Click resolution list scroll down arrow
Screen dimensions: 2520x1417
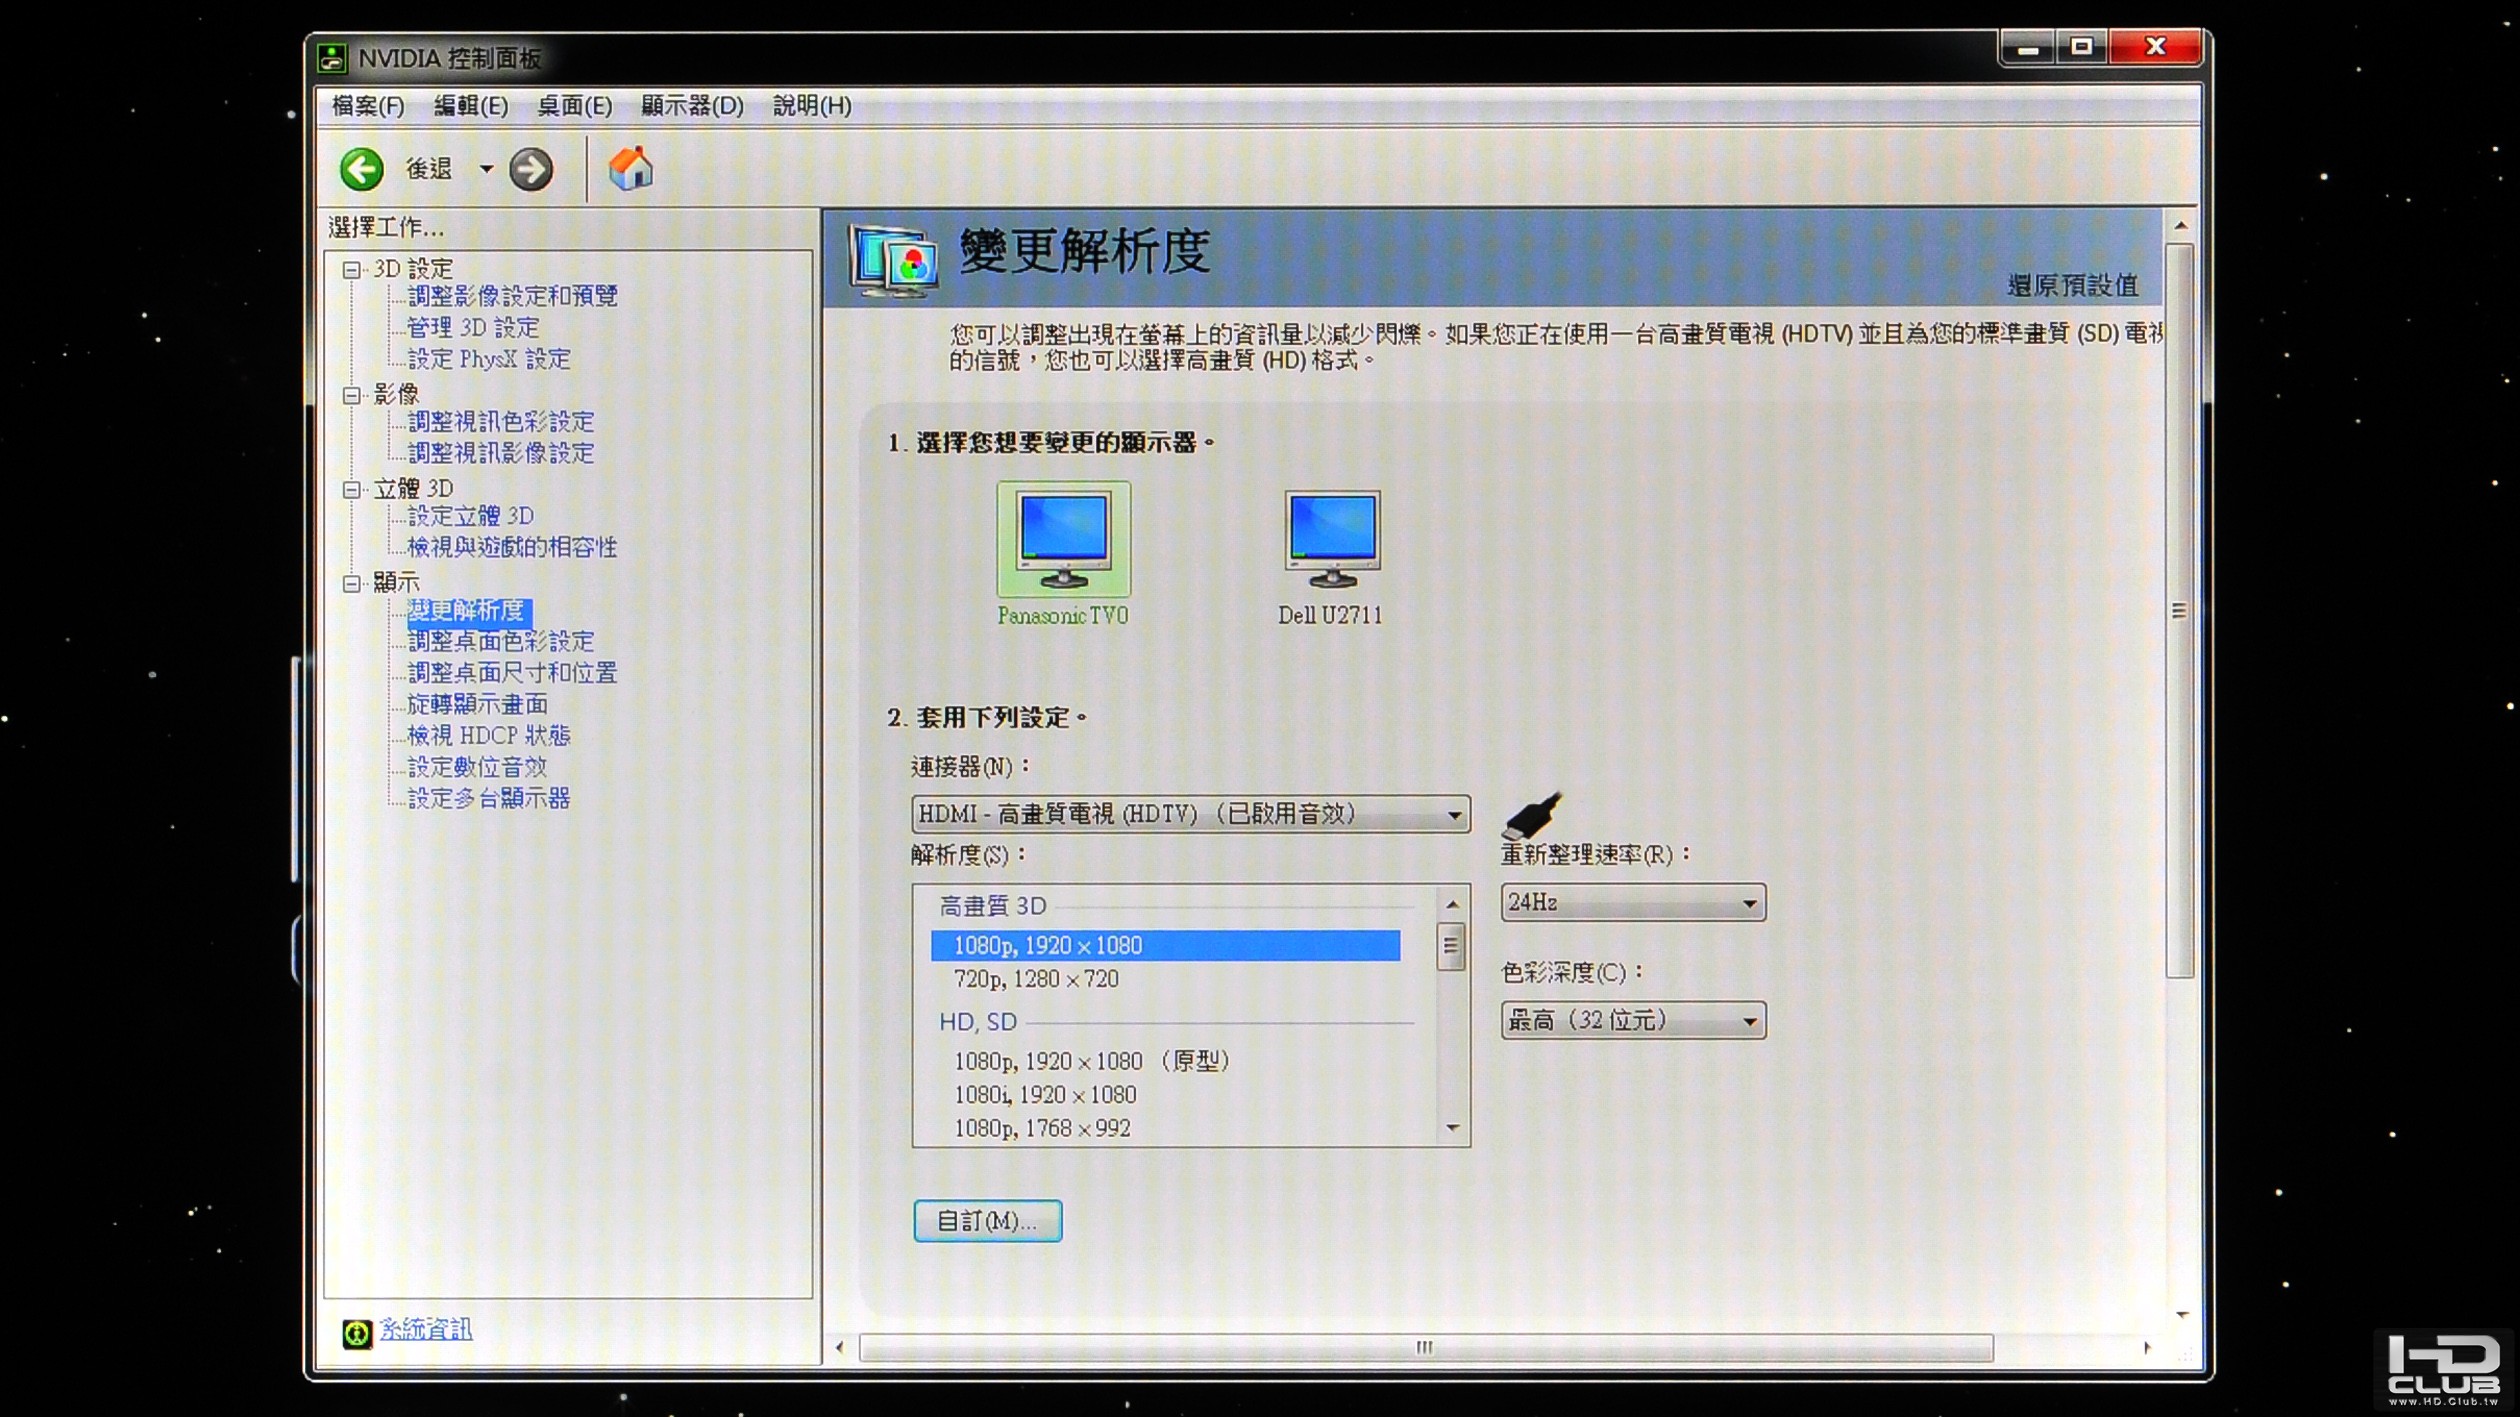click(1452, 1128)
